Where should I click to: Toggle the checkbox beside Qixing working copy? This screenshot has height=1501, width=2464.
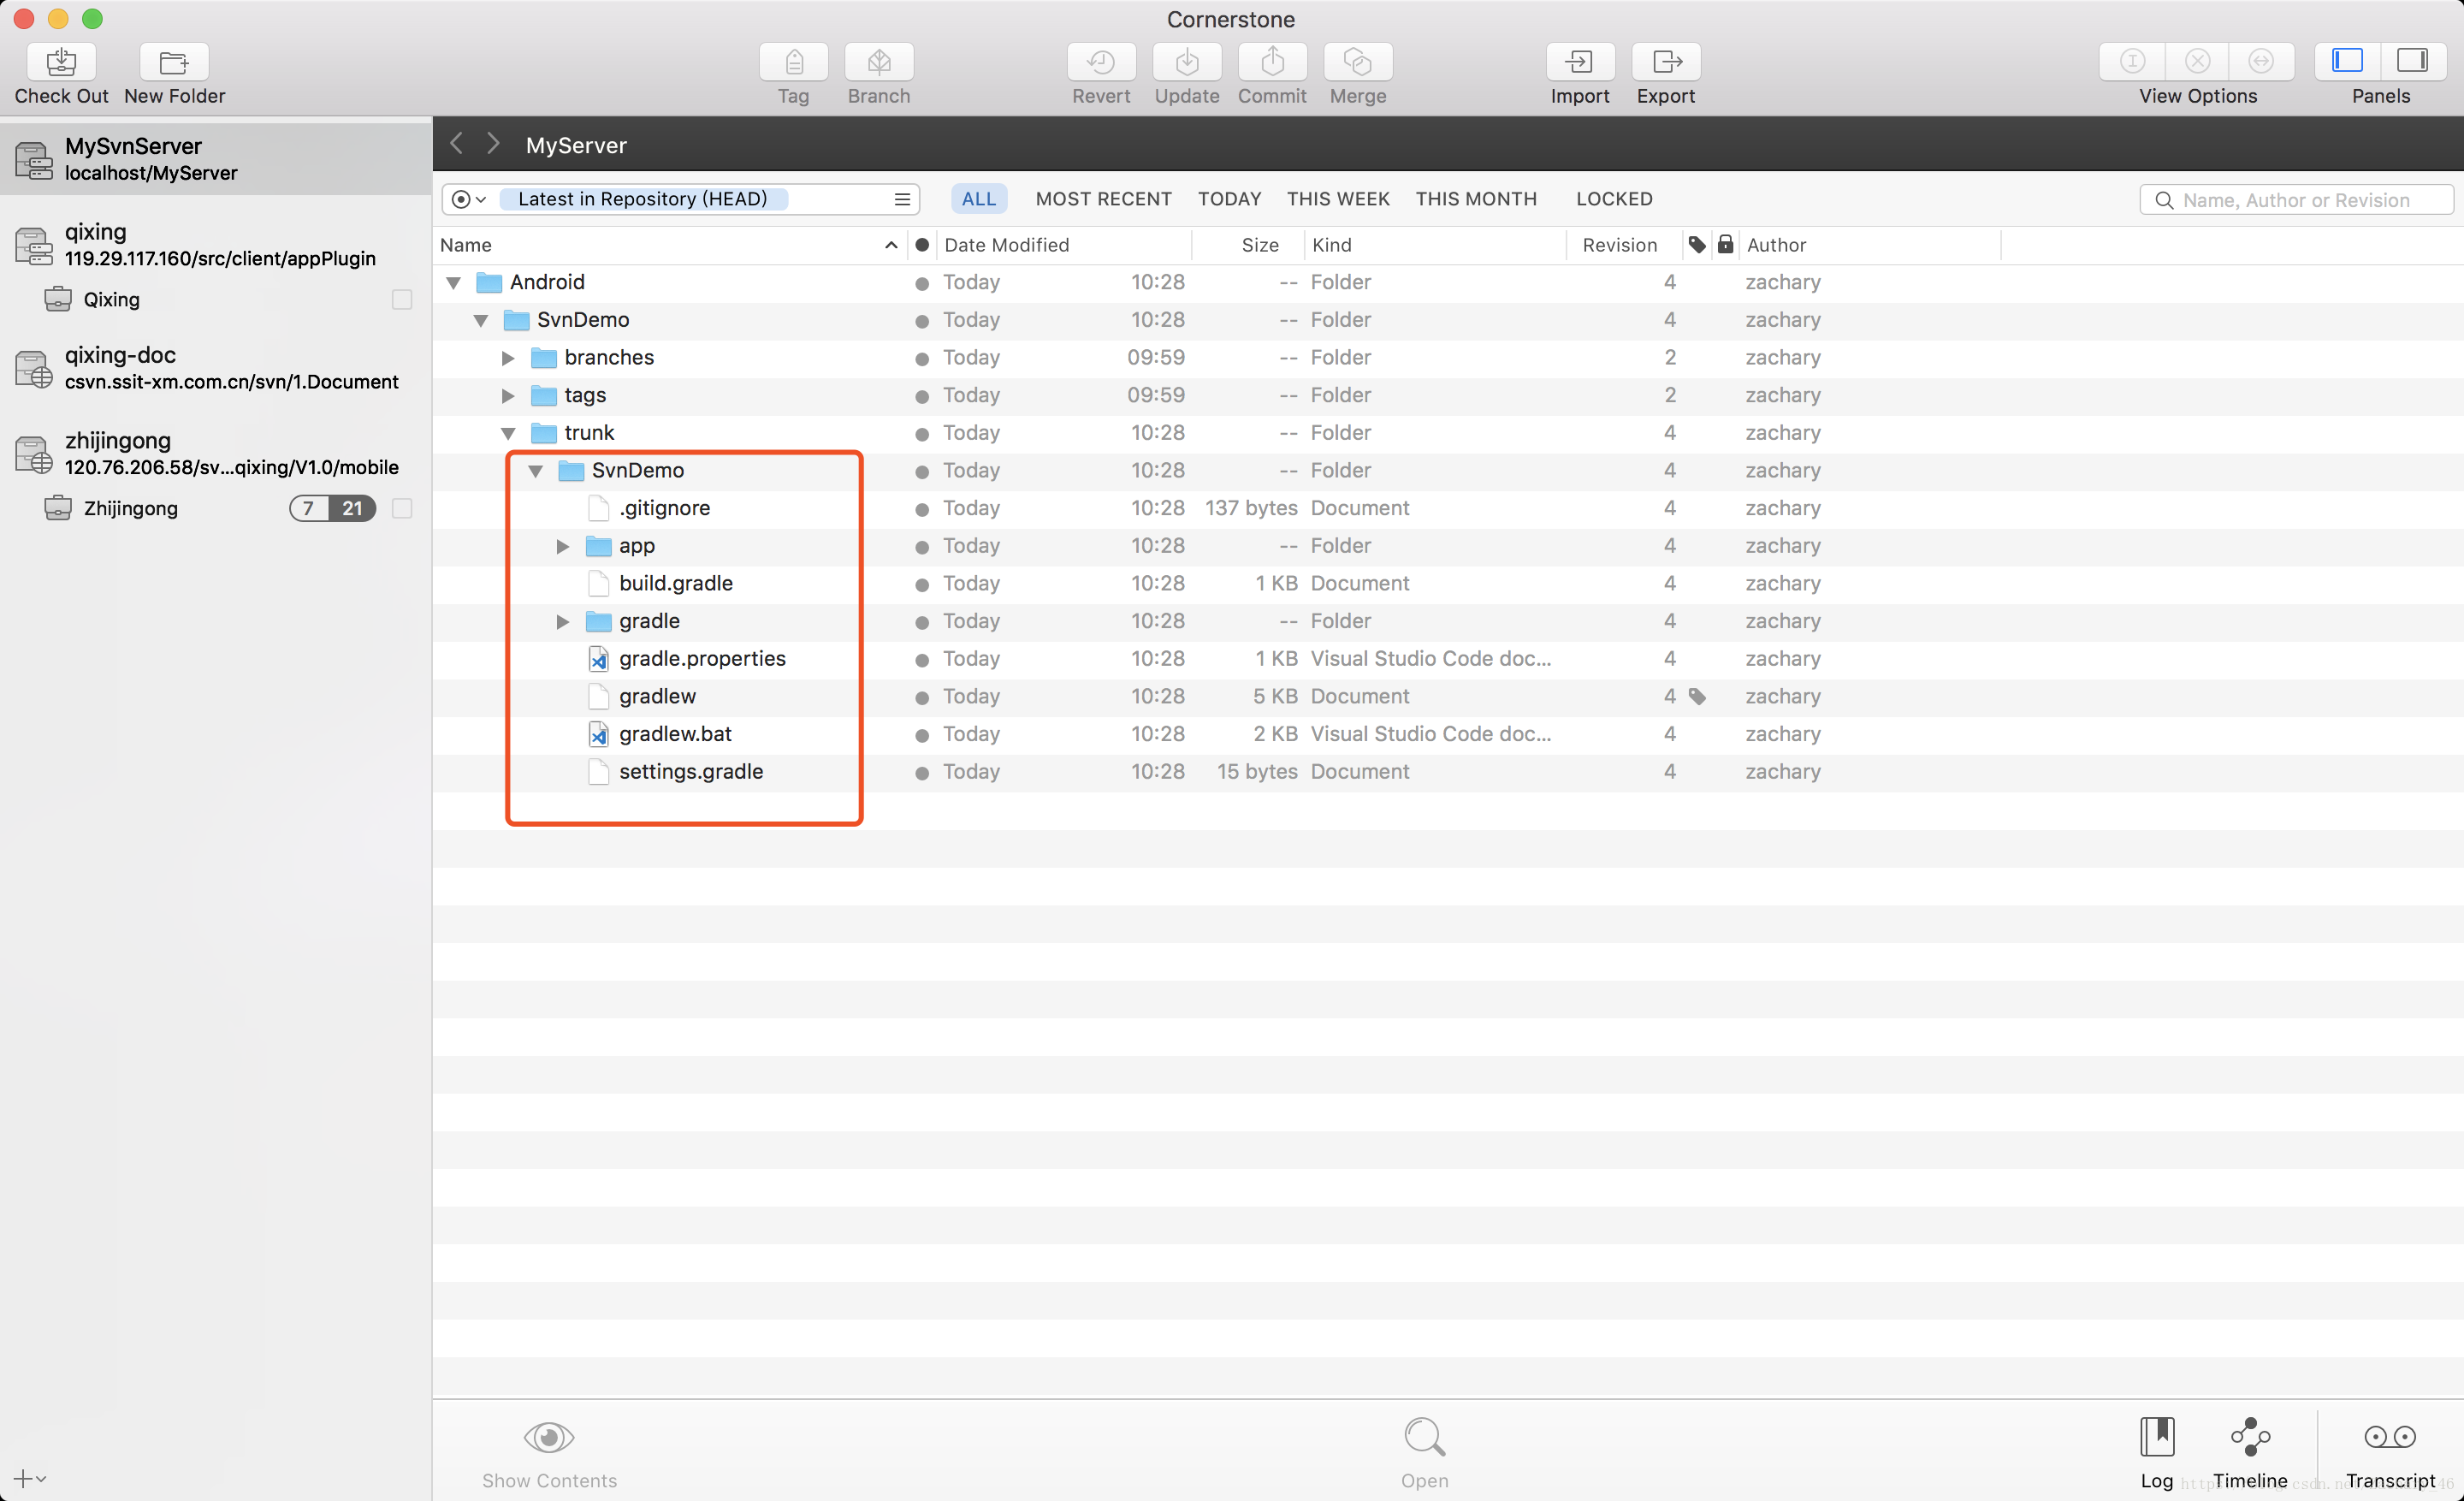pyautogui.click(x=402, y=300)
